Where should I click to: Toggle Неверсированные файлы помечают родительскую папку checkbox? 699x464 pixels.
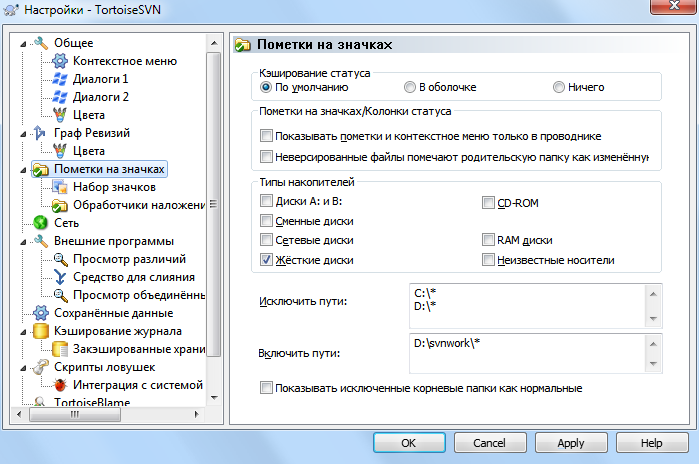(x=266, y=156)
